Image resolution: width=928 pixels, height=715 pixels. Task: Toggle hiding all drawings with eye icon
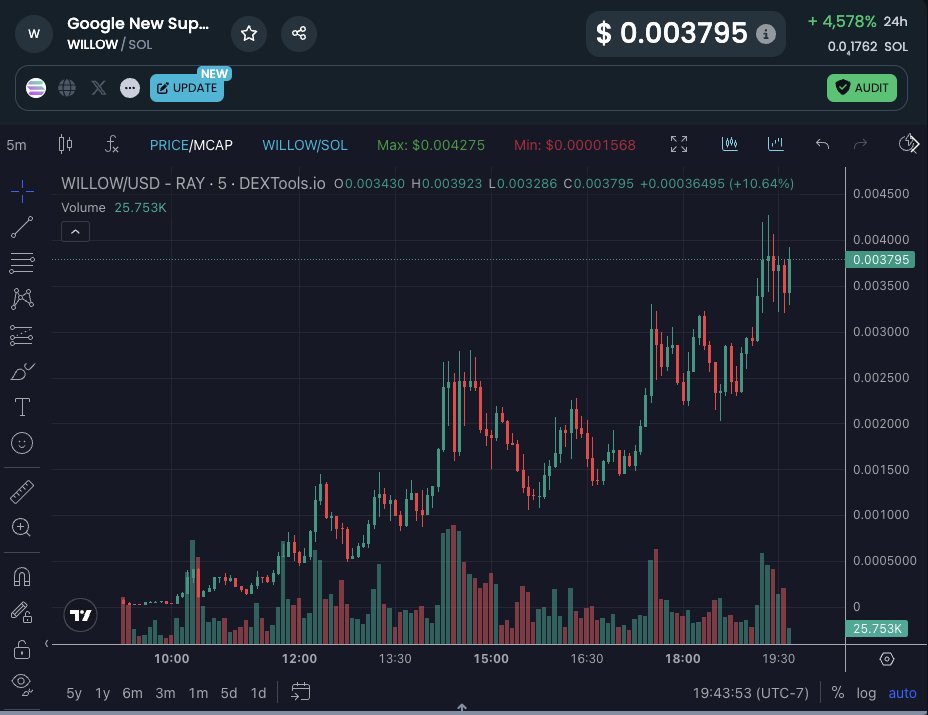pyautogui.click(x=21, y=685)
